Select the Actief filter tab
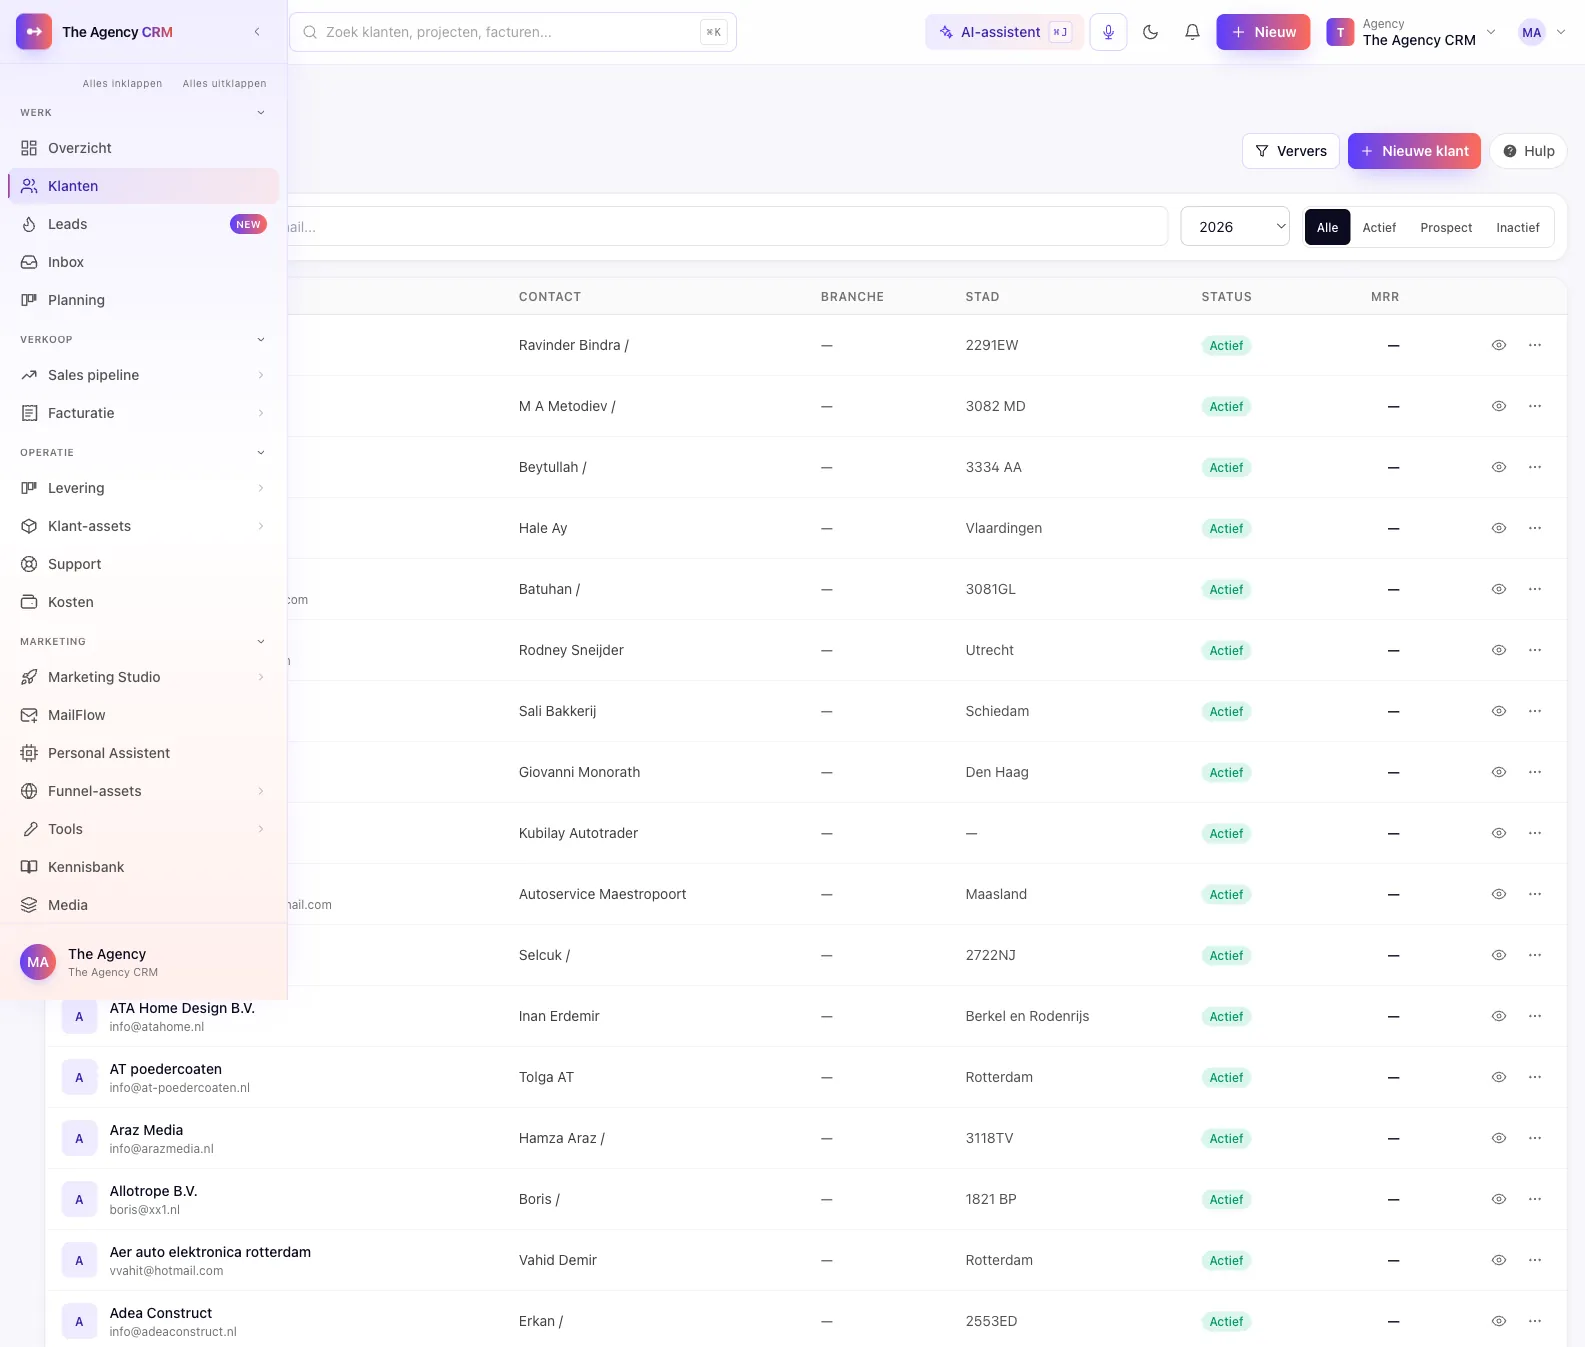This screenshot has height=1347, width=1585. point(1379,228)
